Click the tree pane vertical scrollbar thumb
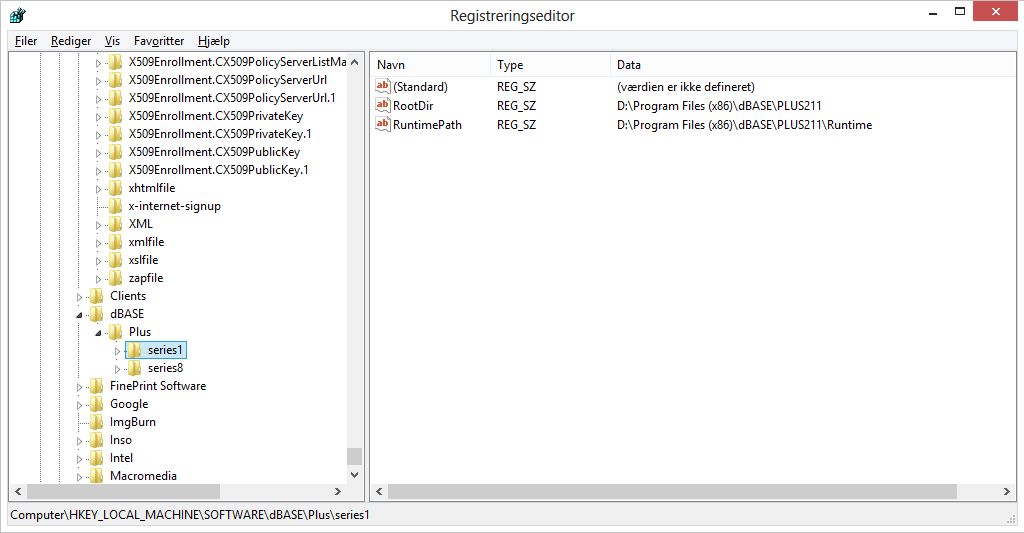 pos(355,457)
